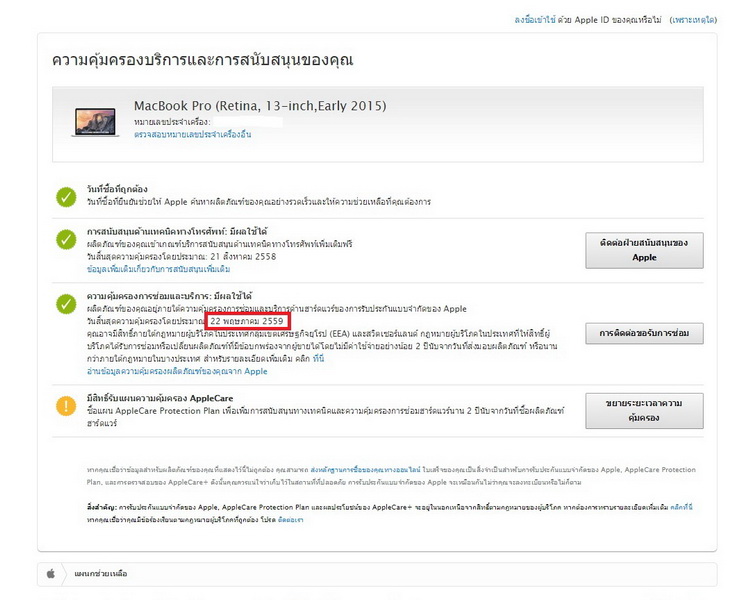750x600 pixels.
Task: Click 'ขยายระยะเวลาความคุ้มครอง' button
Action: 644,411
